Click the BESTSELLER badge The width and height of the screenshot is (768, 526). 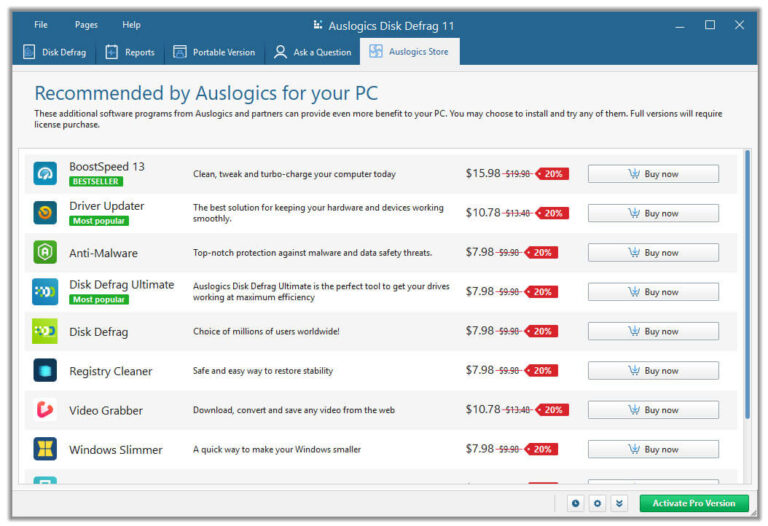point(96,181)
